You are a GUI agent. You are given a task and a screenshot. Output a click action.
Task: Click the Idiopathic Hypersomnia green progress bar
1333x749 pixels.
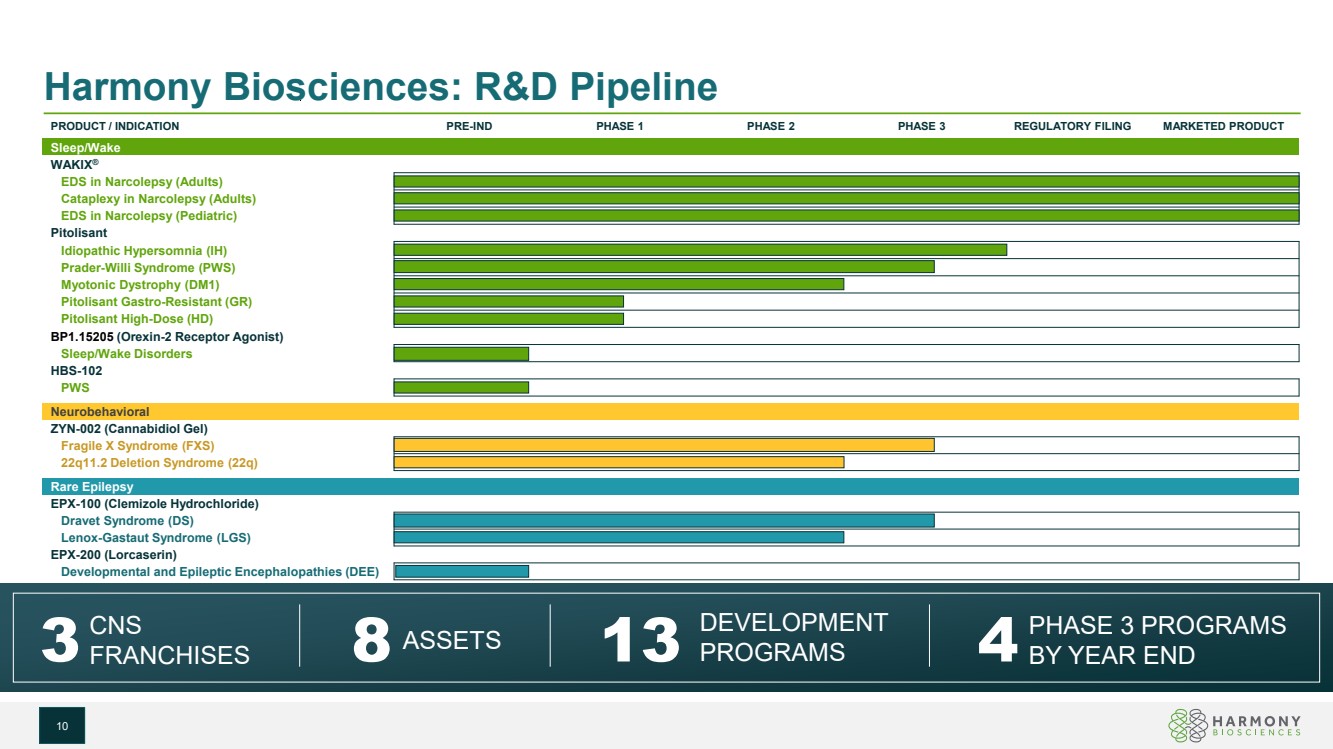[700, 250]
